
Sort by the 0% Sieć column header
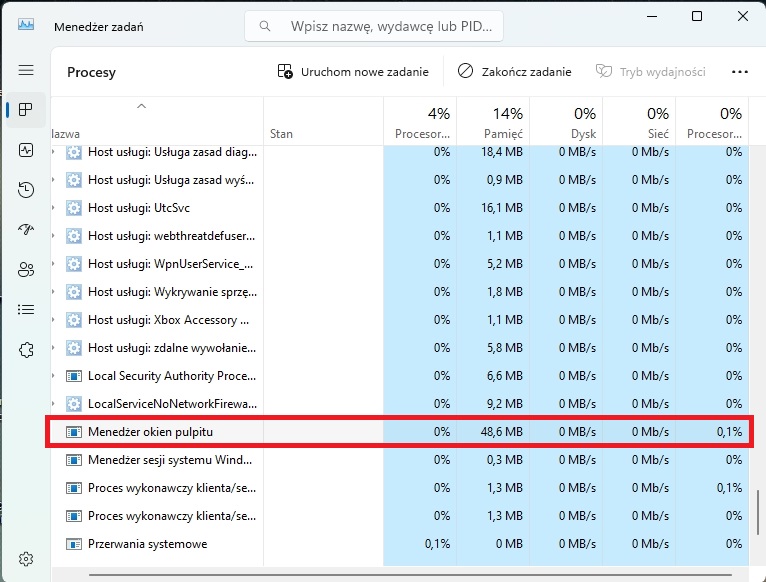639,121
